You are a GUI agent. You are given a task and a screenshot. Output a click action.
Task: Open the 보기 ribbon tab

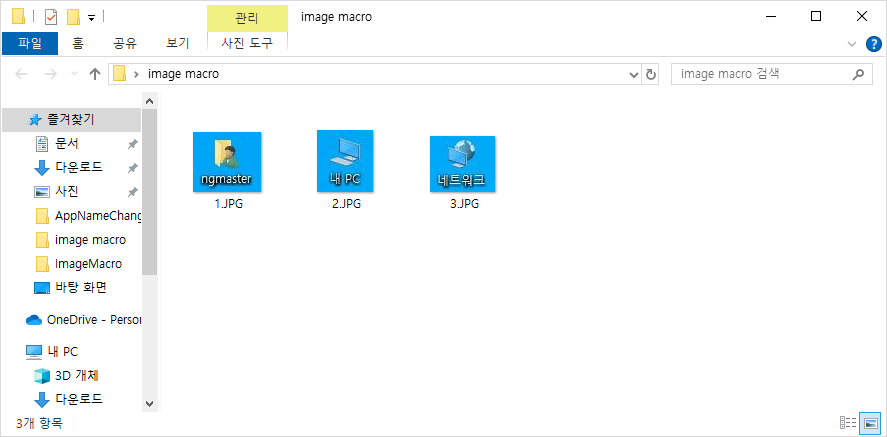click(178, 44)
